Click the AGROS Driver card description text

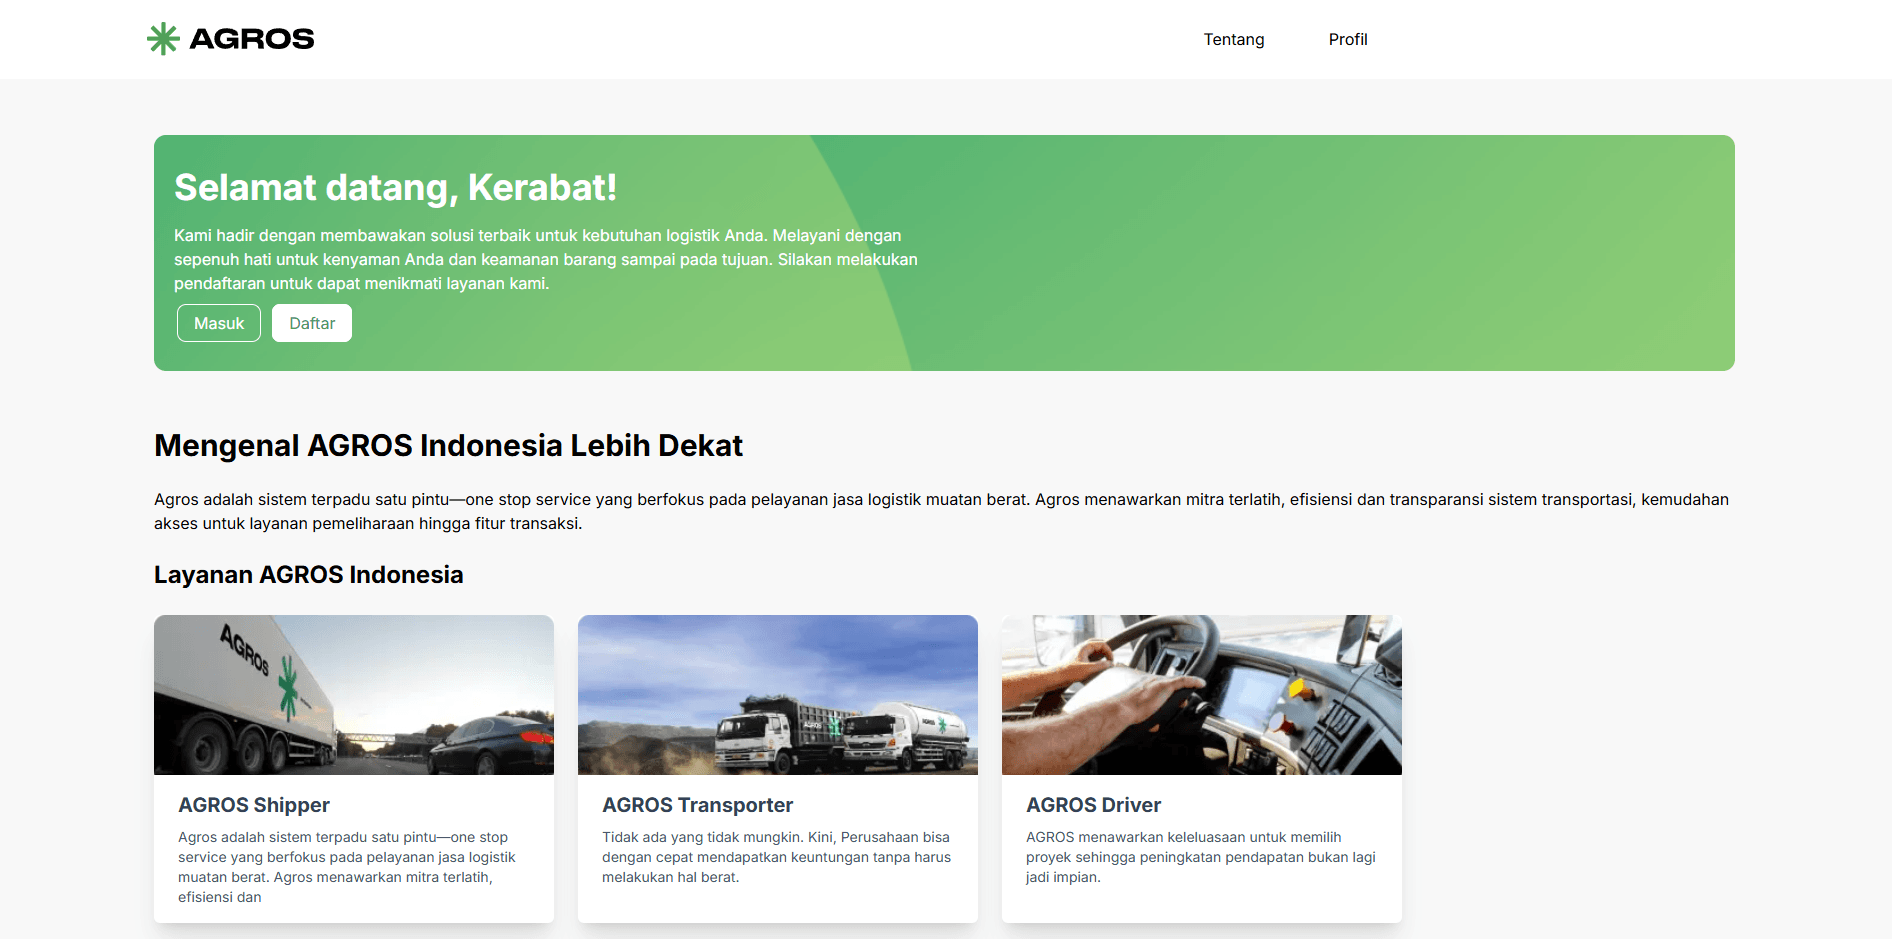[1200, 857]
